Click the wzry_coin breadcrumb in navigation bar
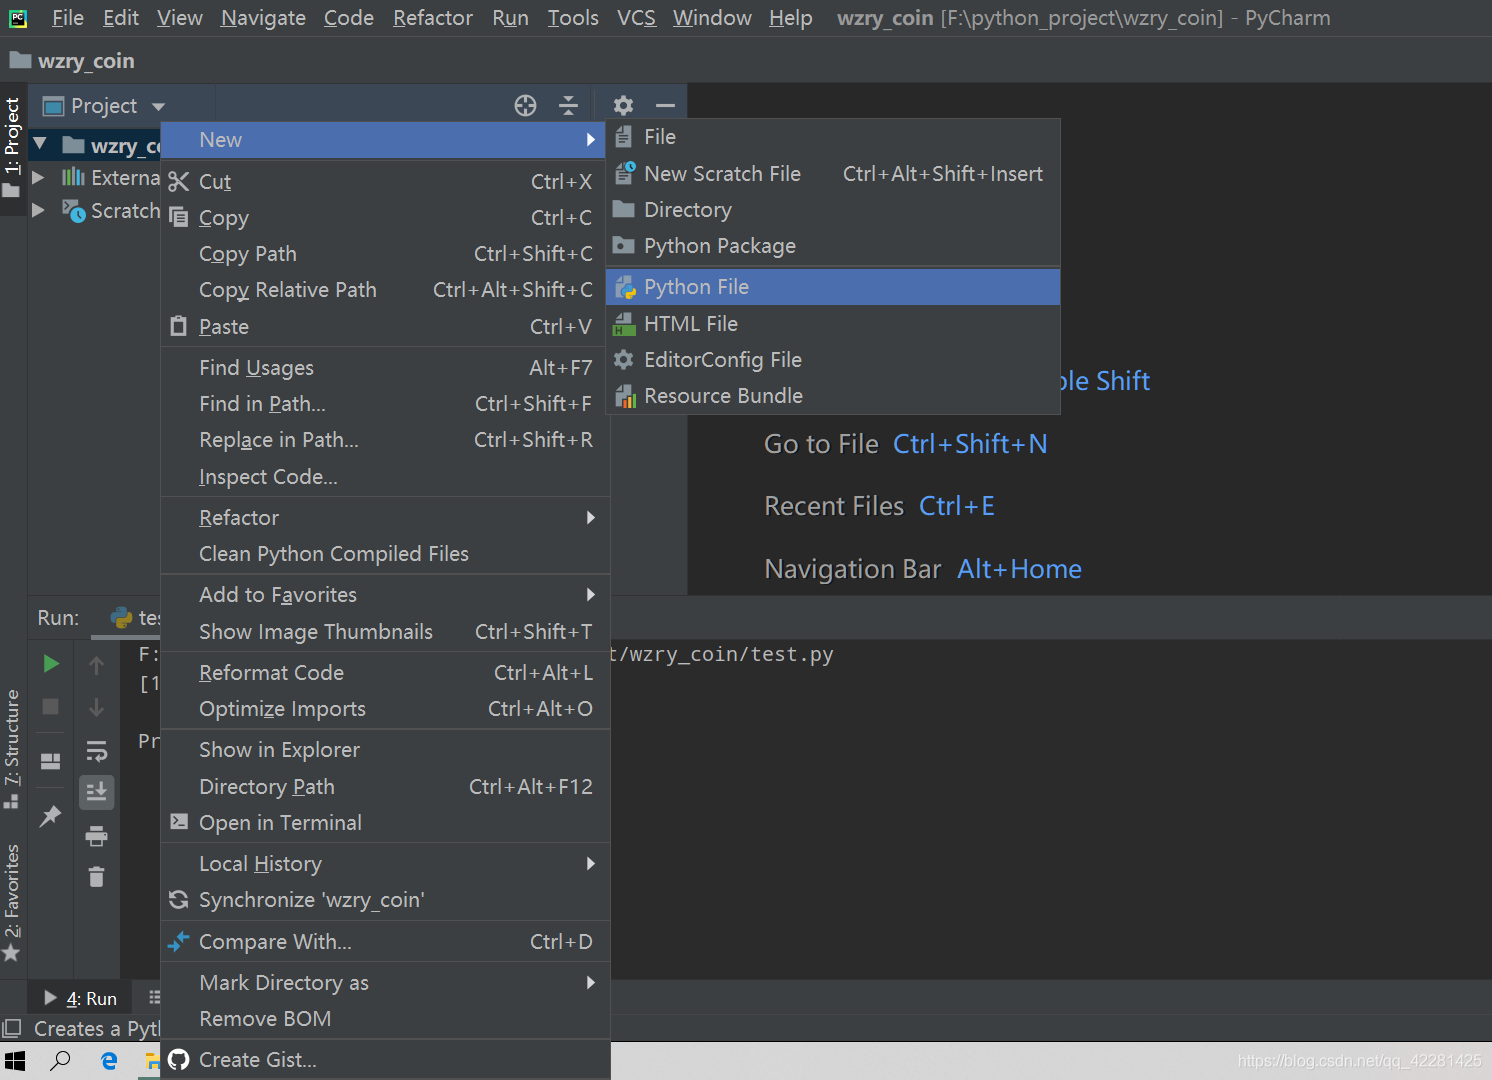The width and height of the screenshot is (1492, 1080). 73,61
